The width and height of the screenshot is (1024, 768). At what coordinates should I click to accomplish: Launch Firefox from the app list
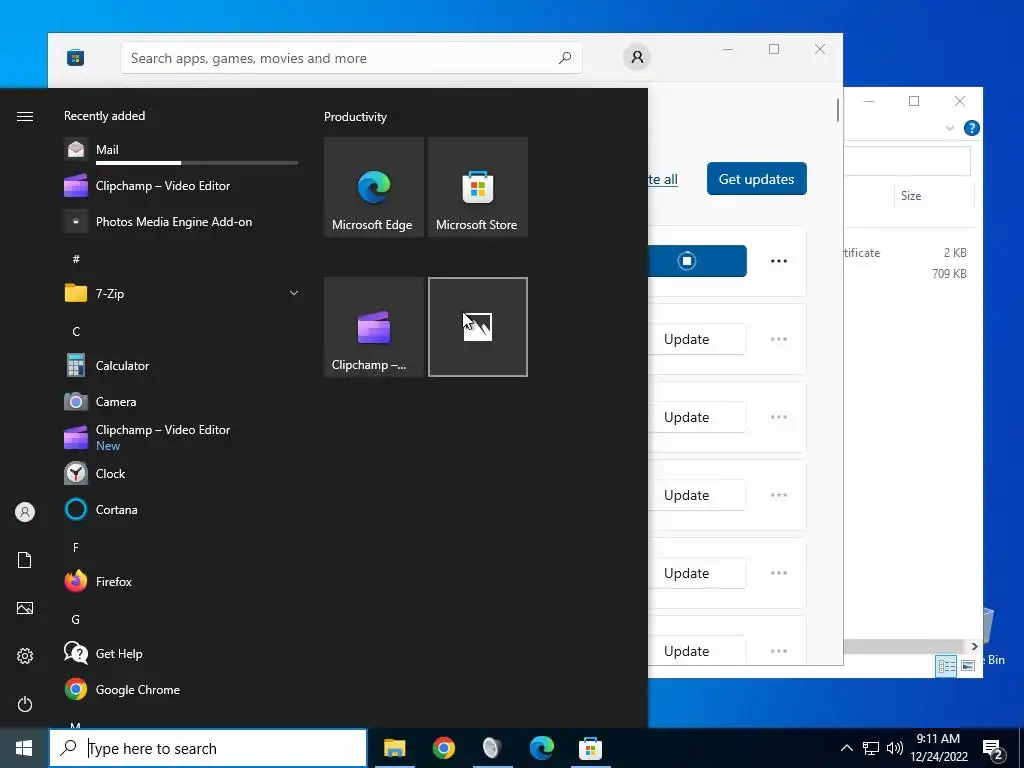[x=181, y=581]
